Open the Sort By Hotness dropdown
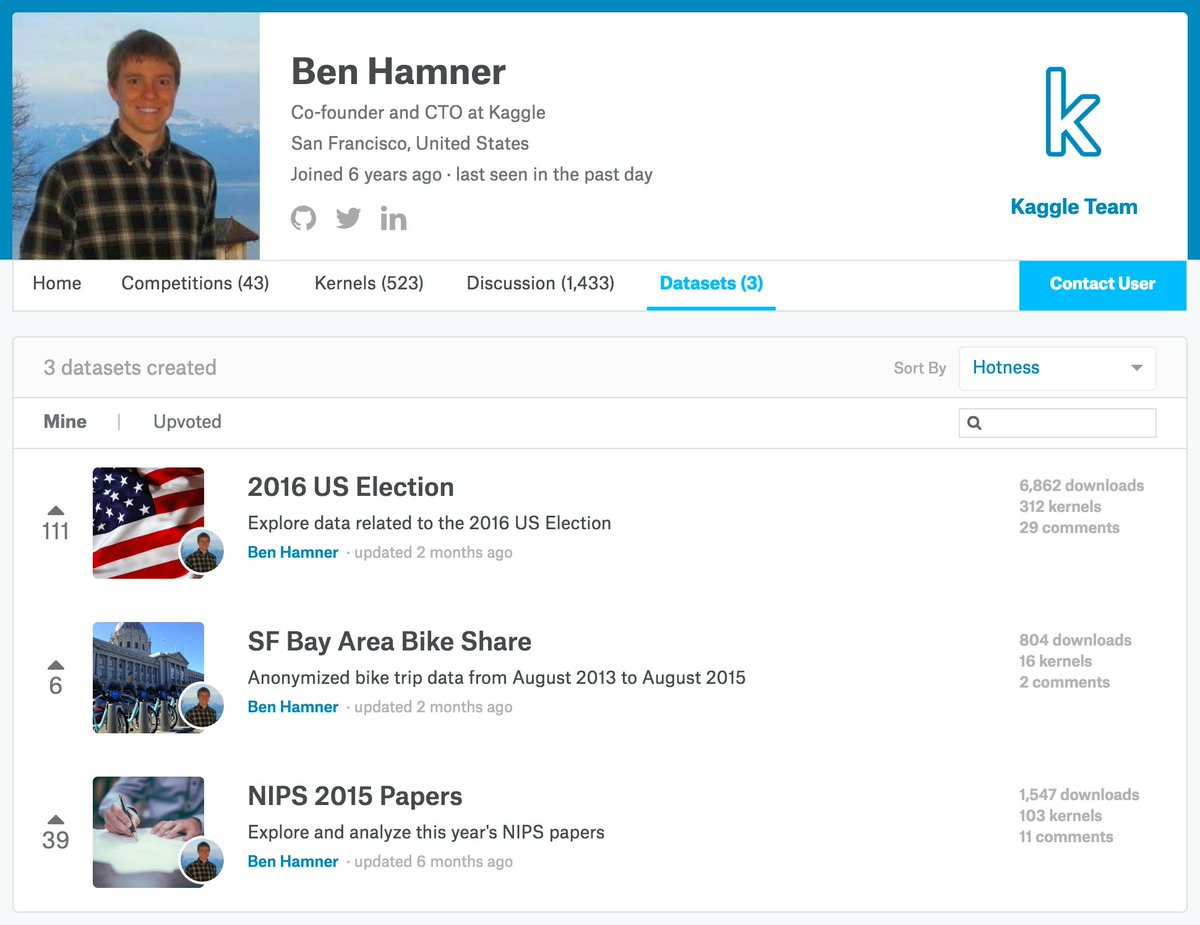 pyautogui.click(x=1057, y=368)
